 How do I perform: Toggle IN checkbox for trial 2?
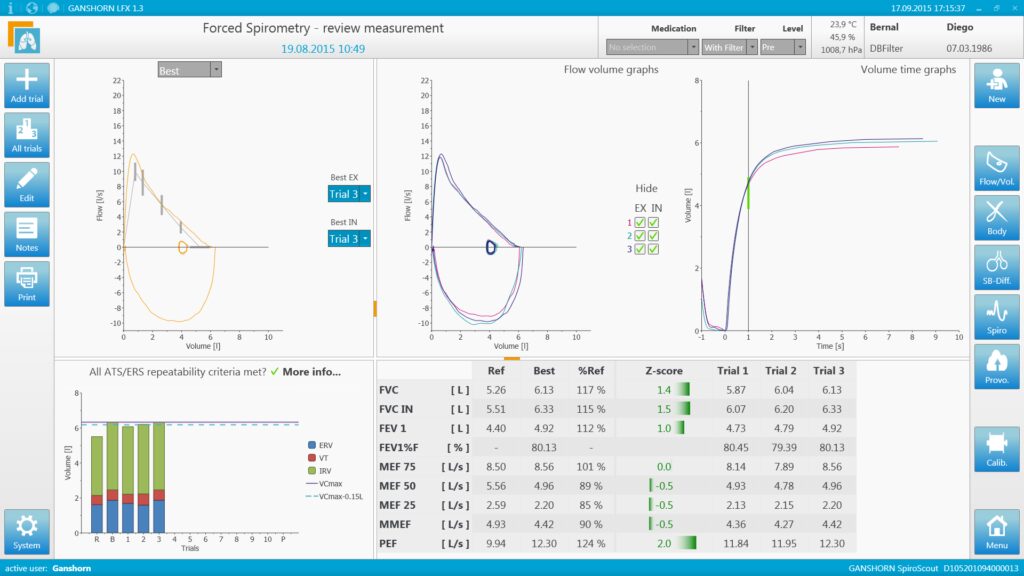[x=653, y=236]
